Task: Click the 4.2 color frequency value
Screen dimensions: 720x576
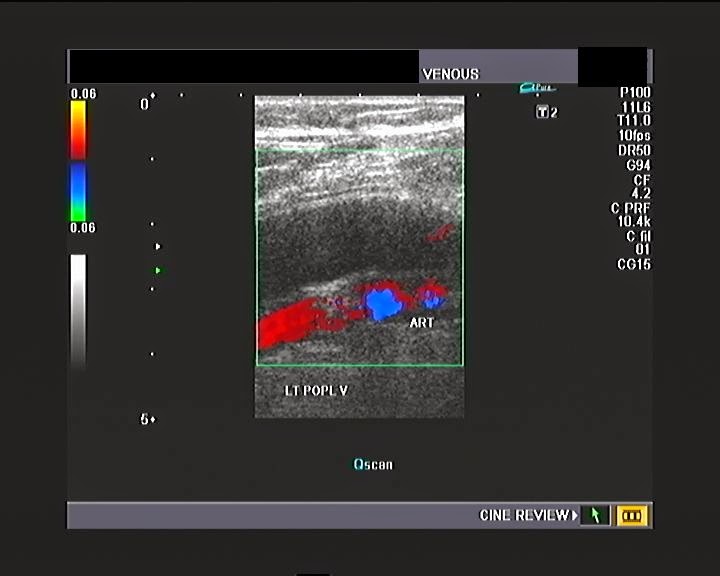Action: 641,193
